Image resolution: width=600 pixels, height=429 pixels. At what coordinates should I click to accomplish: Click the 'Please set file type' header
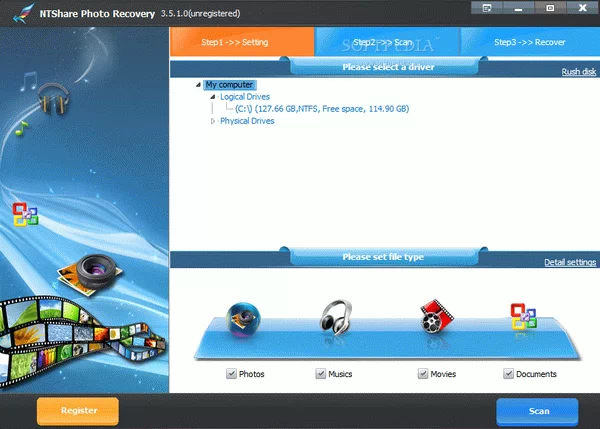383,257
